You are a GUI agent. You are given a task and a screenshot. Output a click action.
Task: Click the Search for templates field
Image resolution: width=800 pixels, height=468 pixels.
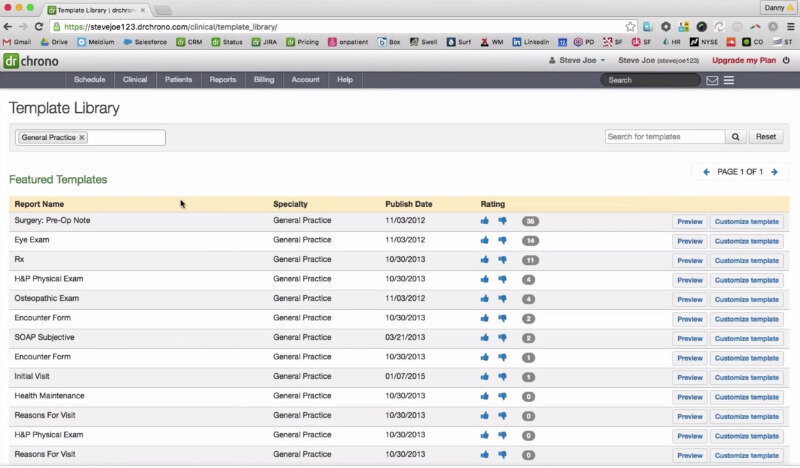664,137
